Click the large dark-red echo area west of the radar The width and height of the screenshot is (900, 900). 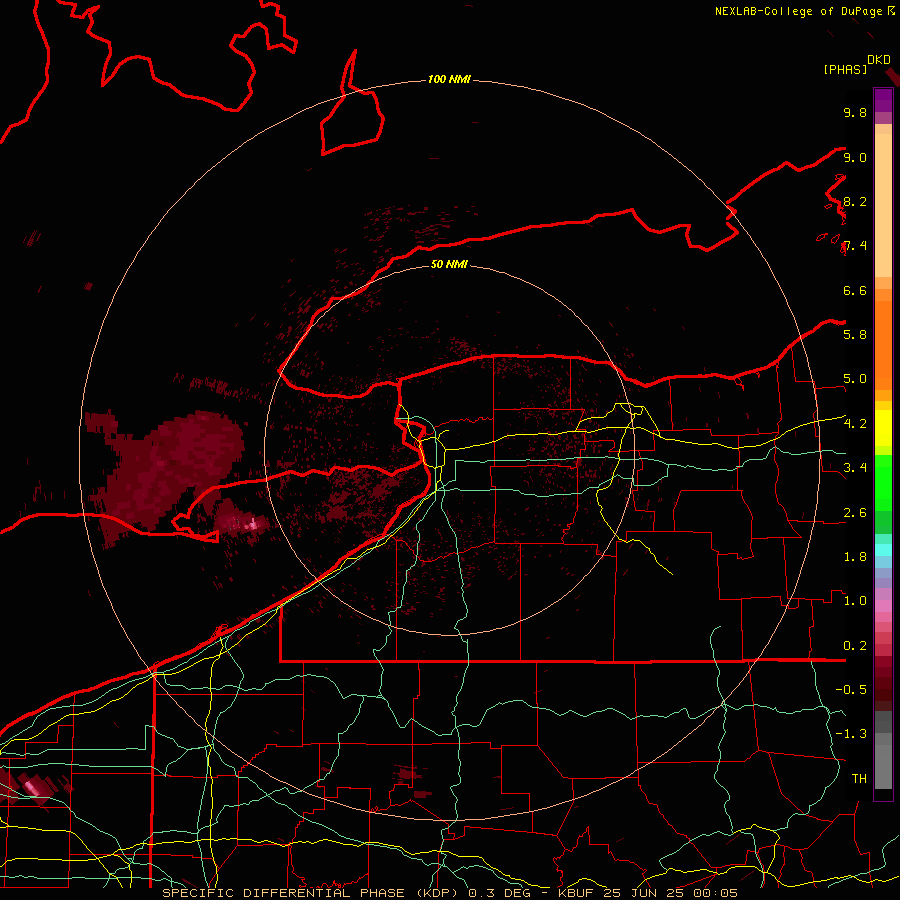tap(172, 468)
